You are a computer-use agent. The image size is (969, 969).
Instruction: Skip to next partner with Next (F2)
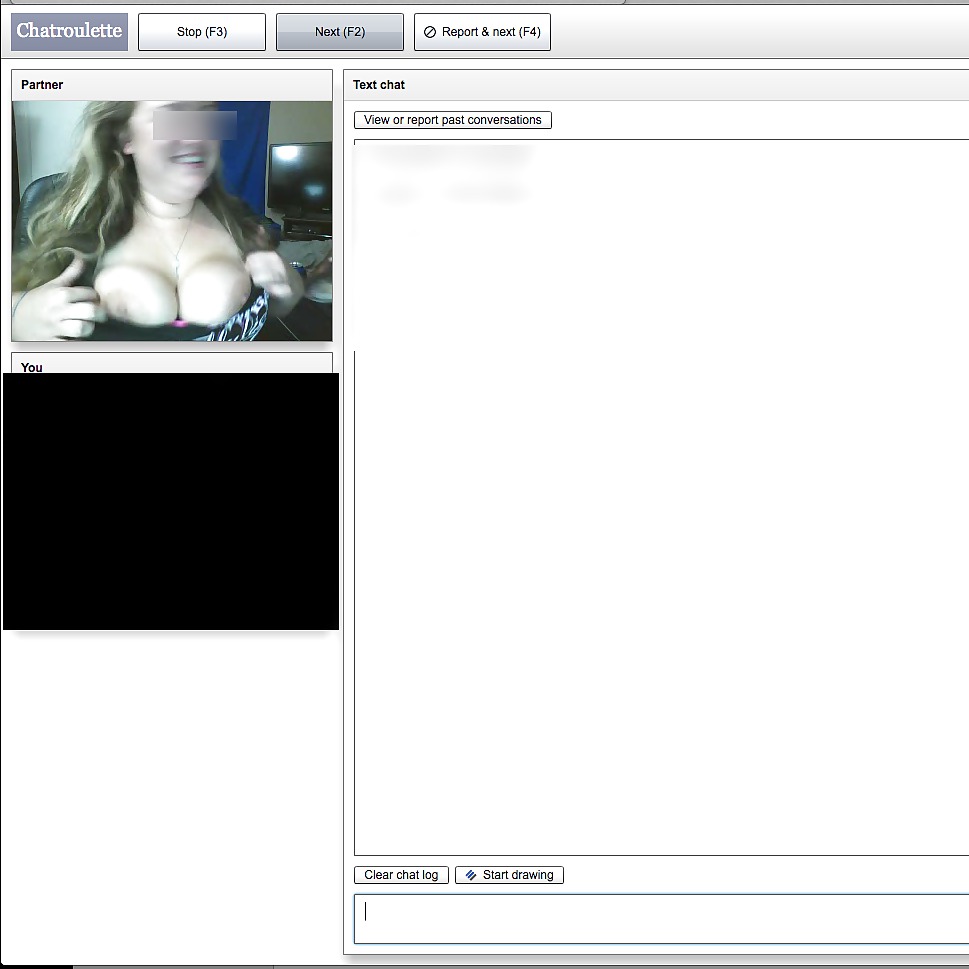(x=339, y=32)
